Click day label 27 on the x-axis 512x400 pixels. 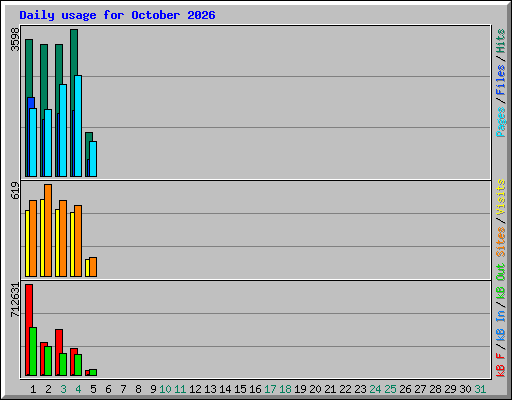click(x=420, y=389)
